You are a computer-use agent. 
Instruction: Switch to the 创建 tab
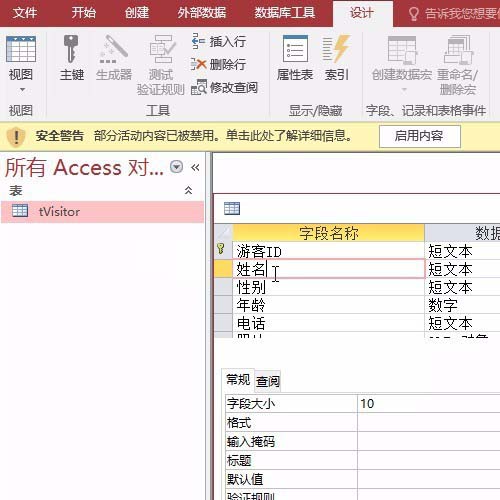click(137, 13)
